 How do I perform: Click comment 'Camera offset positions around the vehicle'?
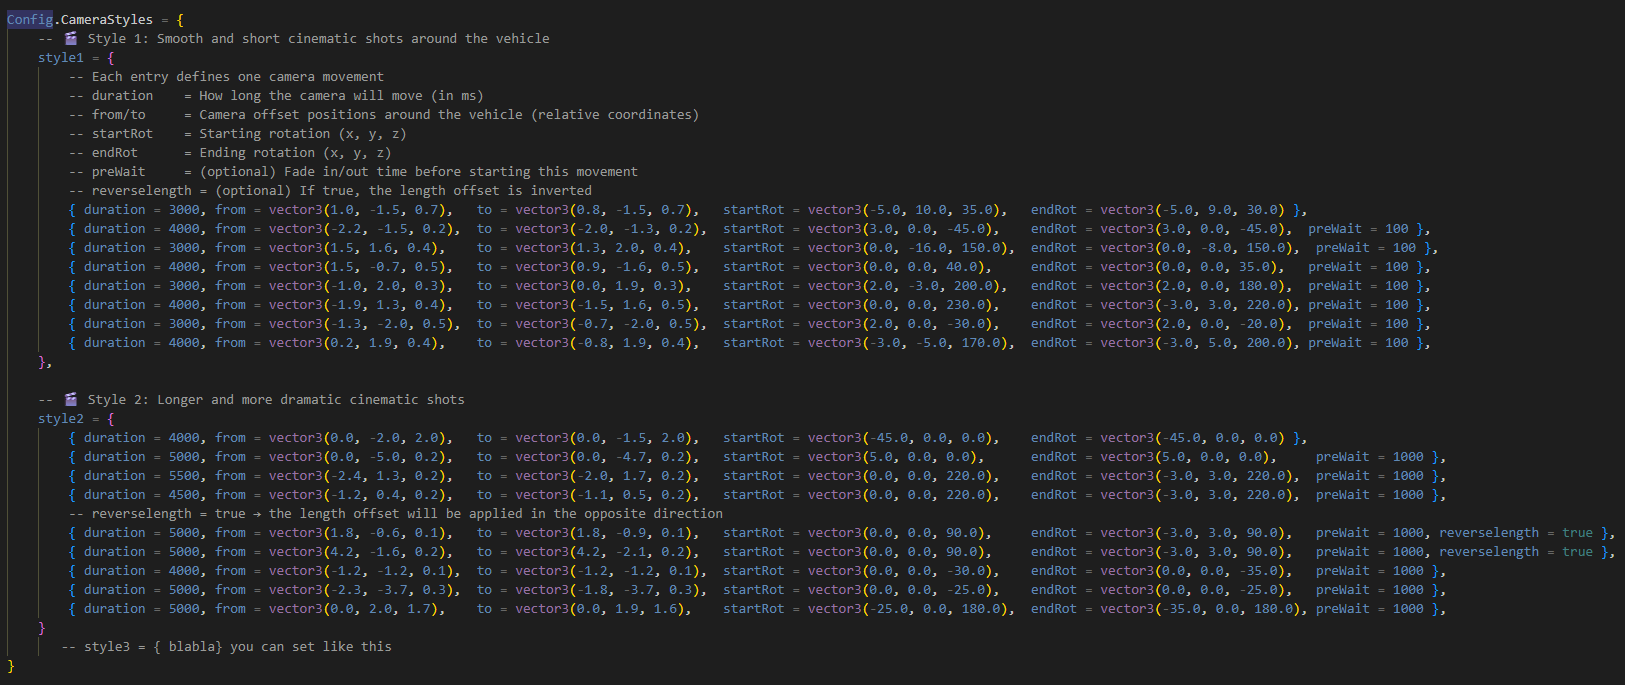tap(360, 115)
